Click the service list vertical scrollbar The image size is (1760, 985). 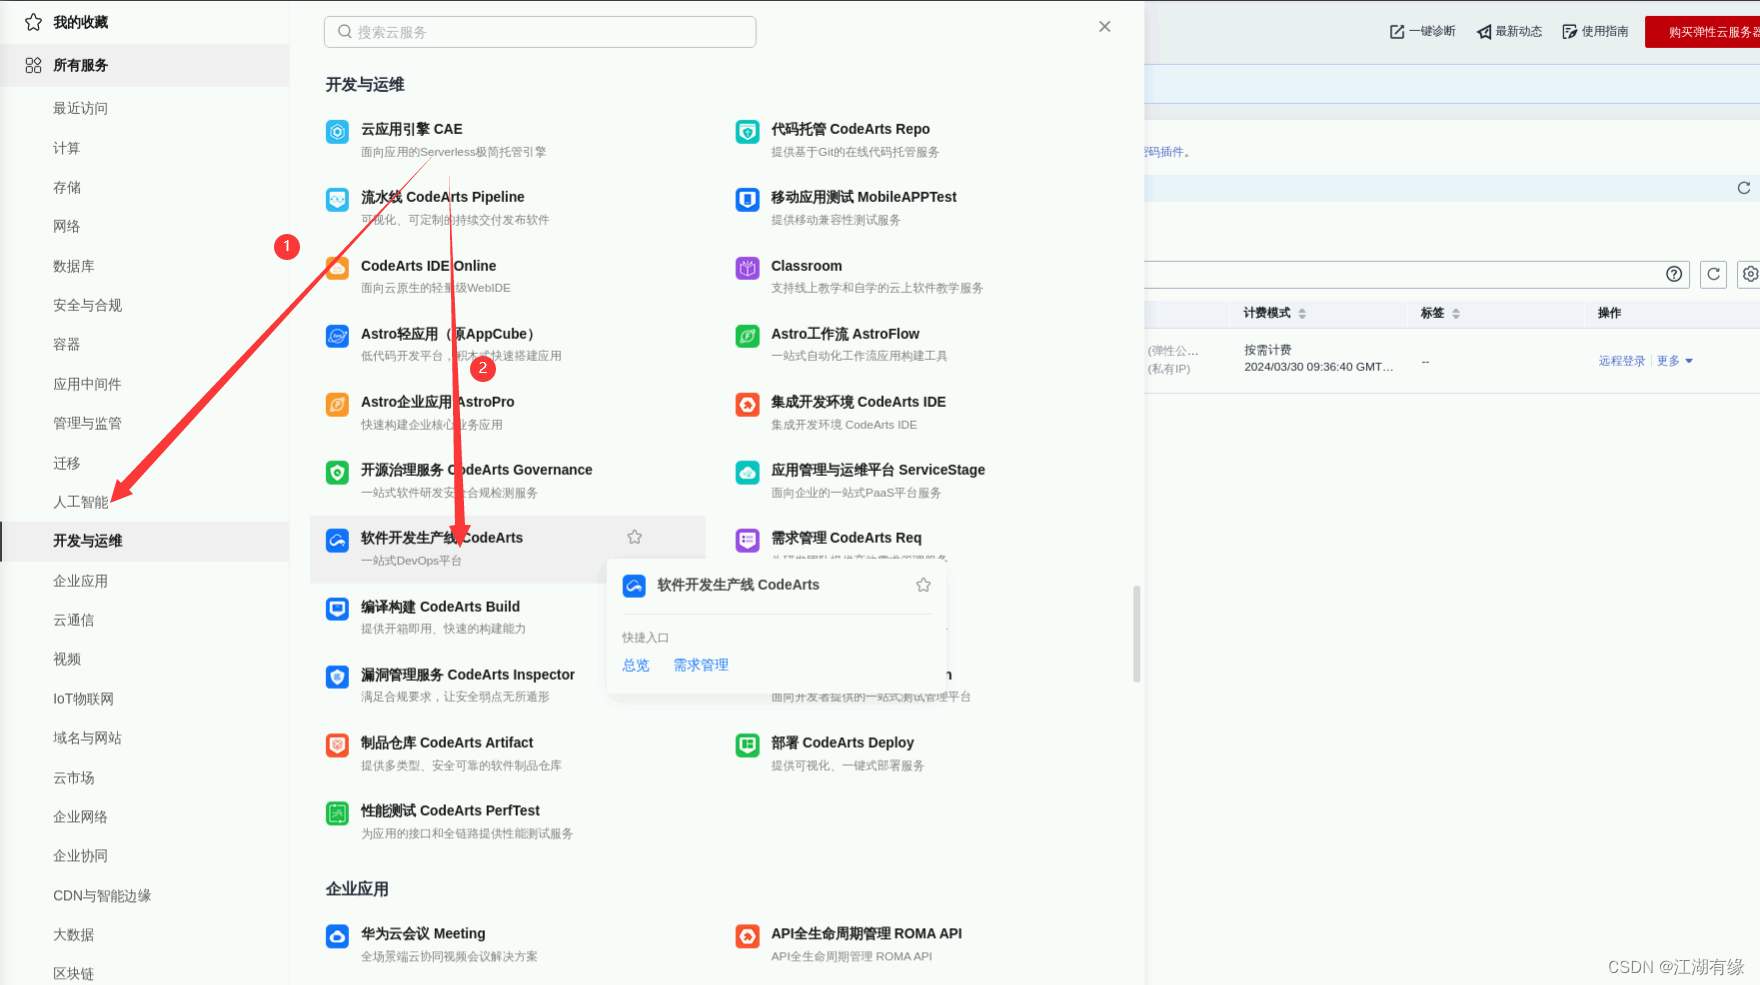(1136, 634)
